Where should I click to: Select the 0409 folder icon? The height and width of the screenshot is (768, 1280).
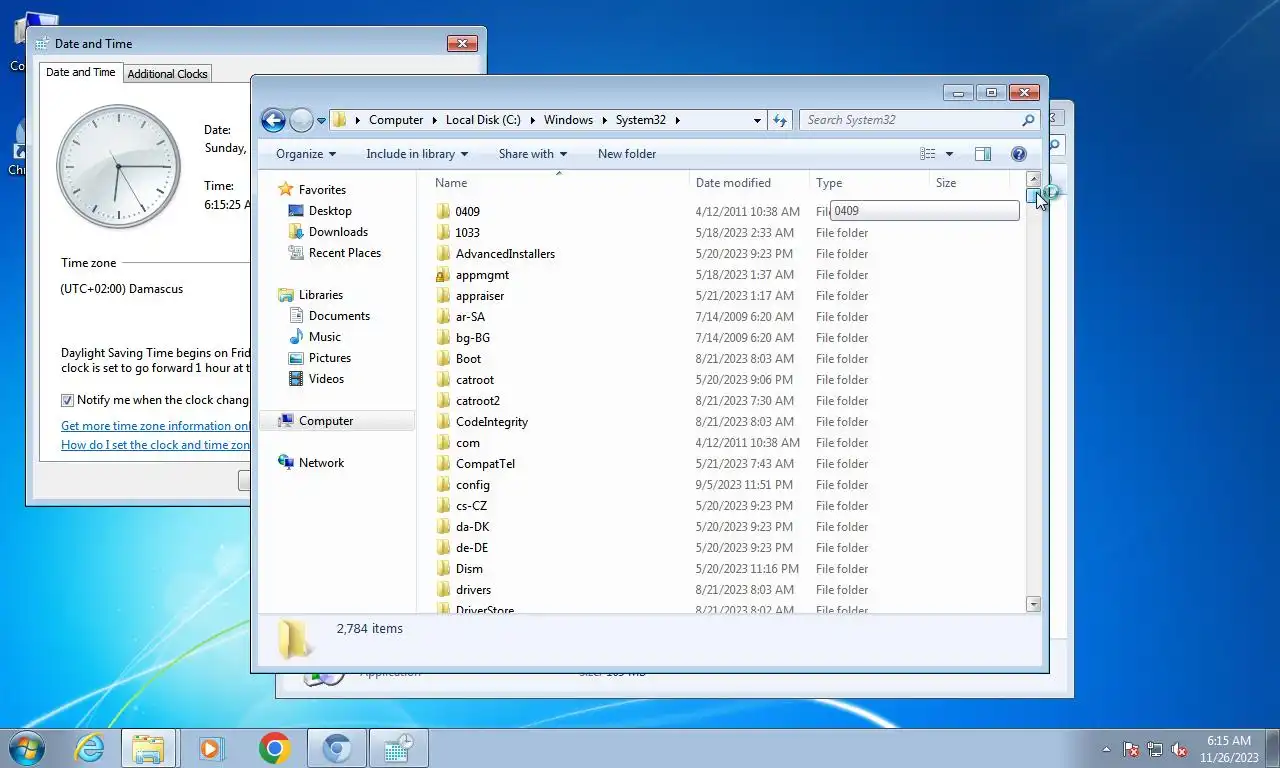tap(444, 212)
